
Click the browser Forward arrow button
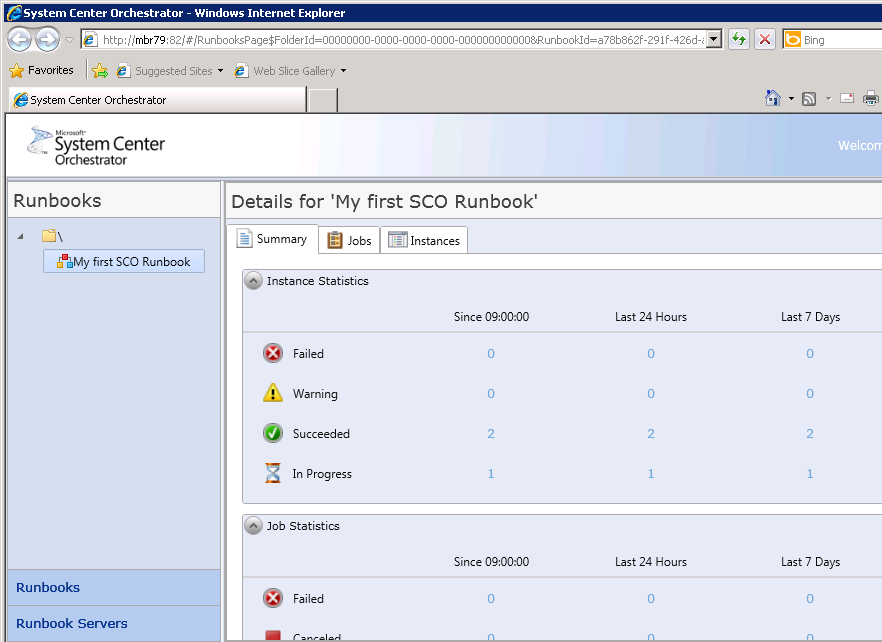click(x=47, y=40)
